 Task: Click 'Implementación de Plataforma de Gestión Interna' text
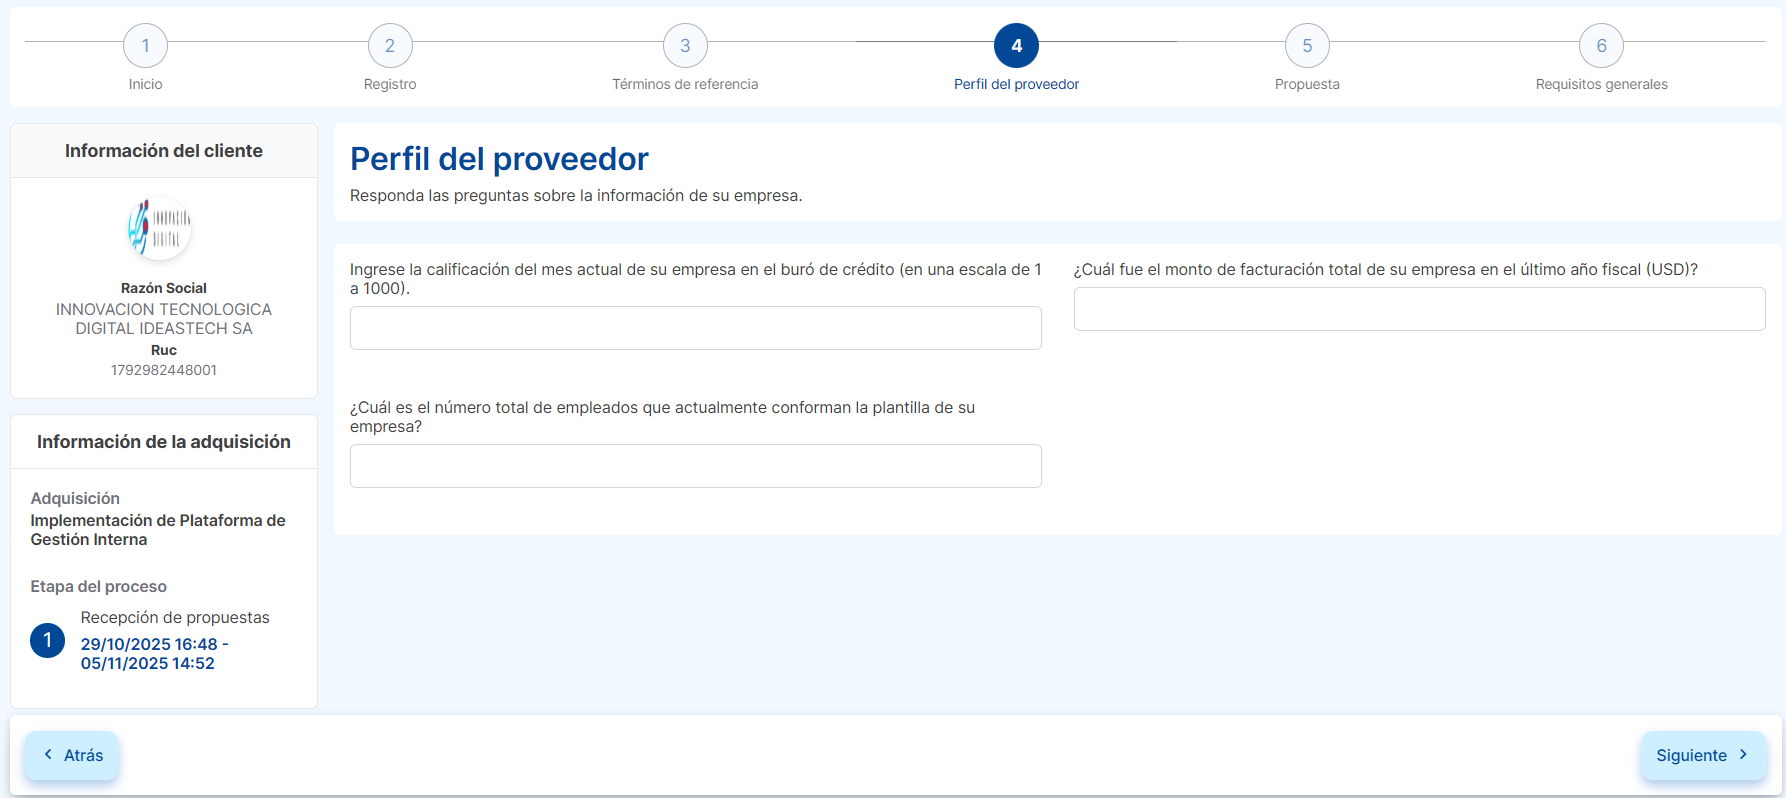pyautogui.click(x=158, y=530)
